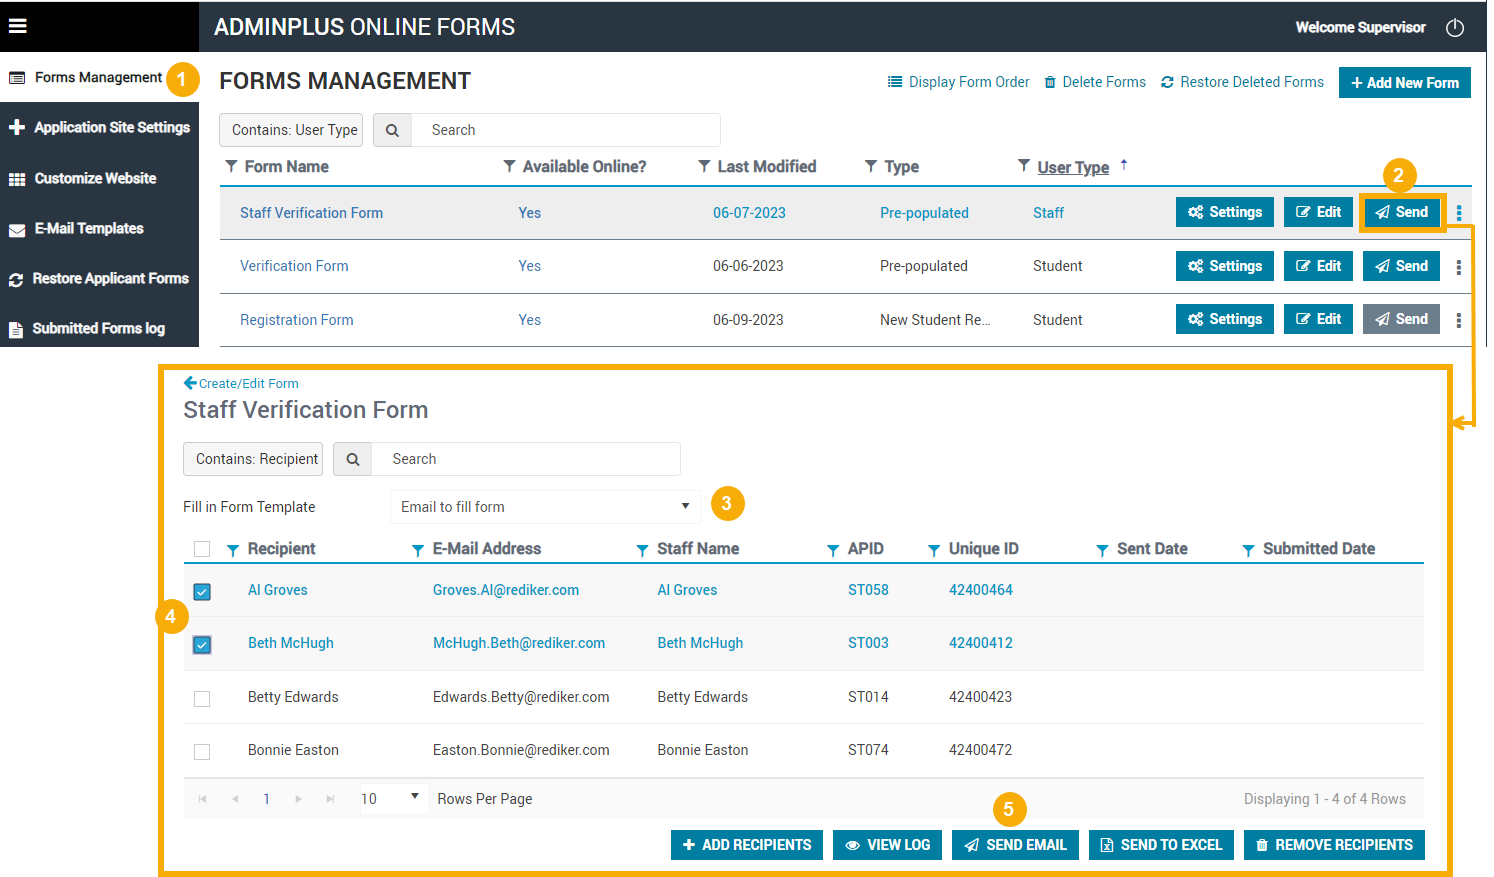
Task: Click the Type column filter icon
Action: click(871, 166)
